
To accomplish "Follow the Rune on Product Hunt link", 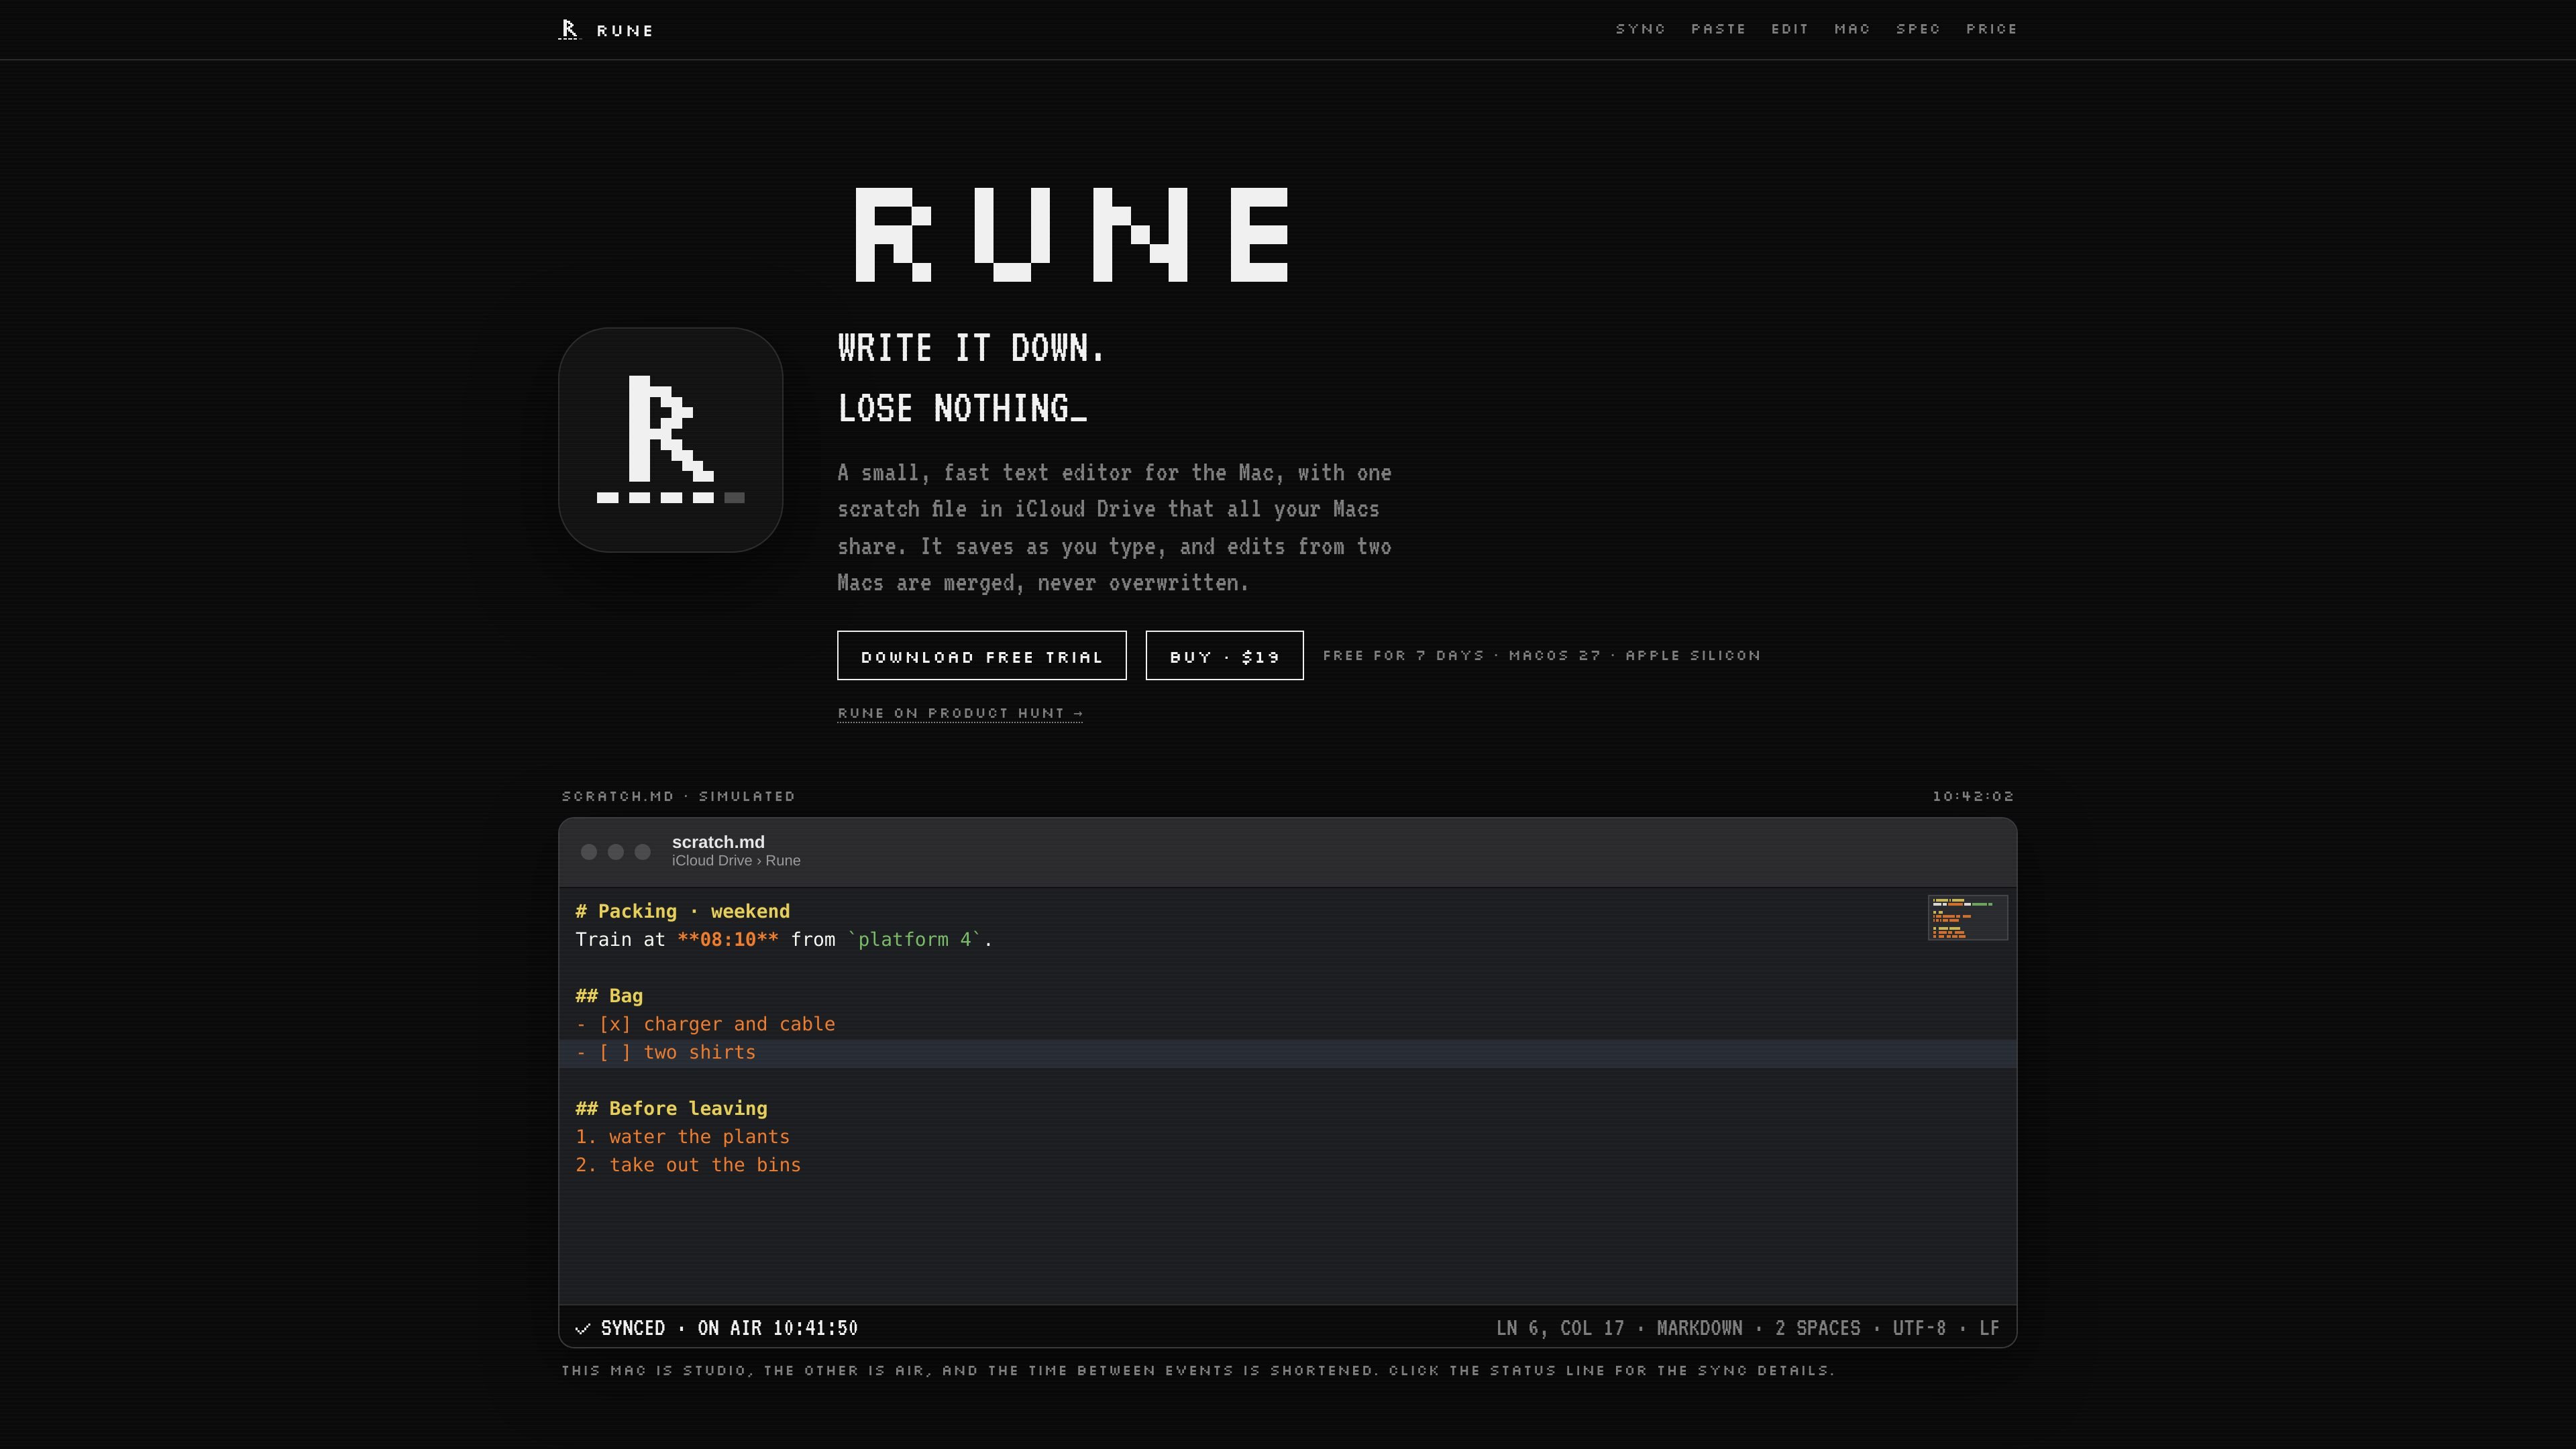I will coord(960,713).
